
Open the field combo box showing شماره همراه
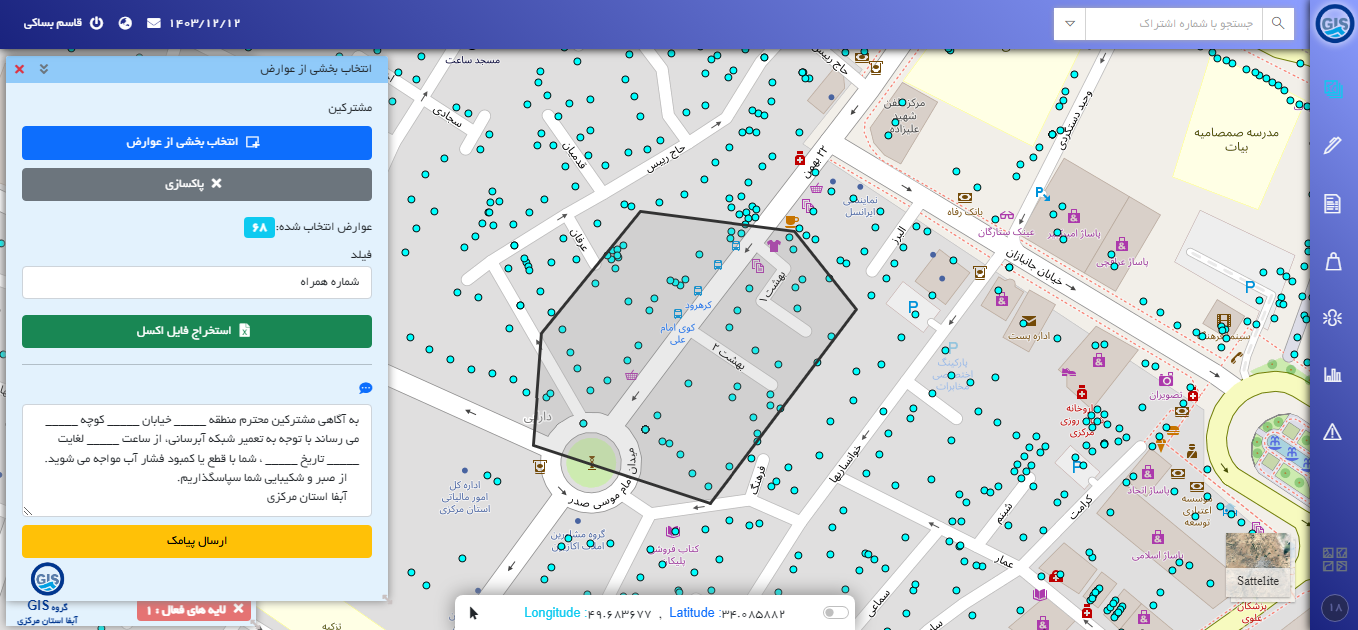[x=197, y=282]
